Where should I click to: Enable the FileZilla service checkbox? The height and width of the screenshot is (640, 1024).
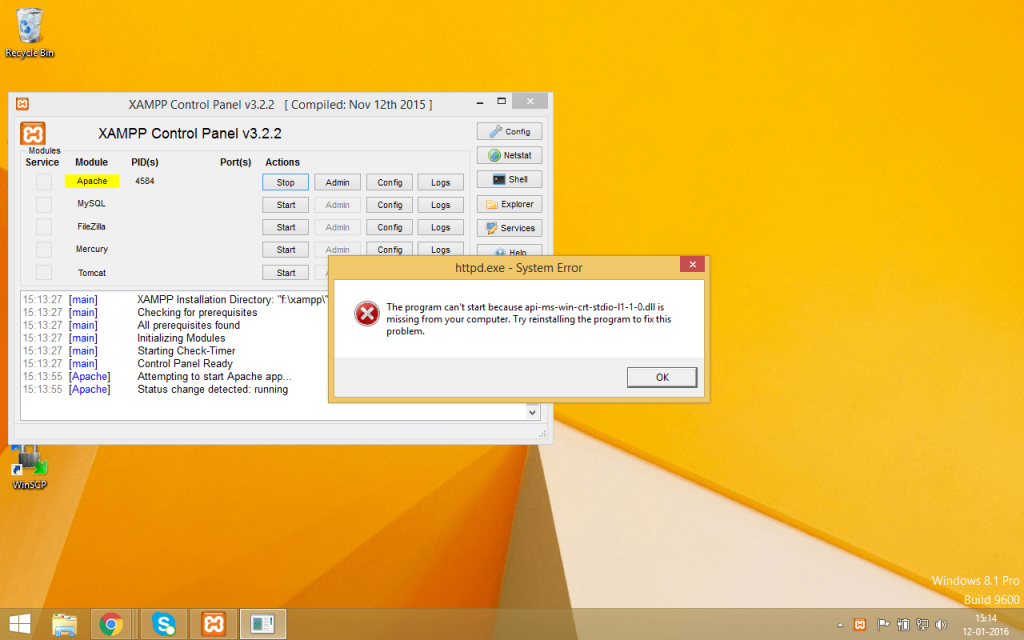coord(42,227)
